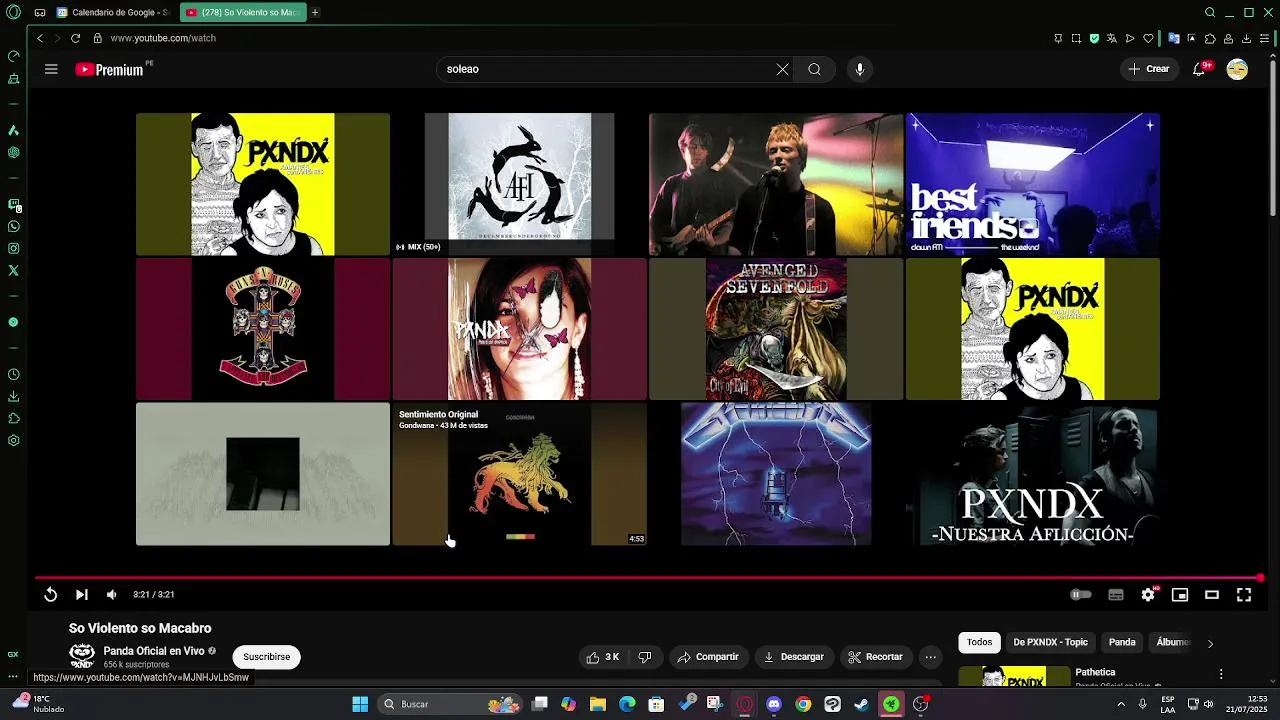Launch Steam from the taskbar
Viewport: 1280px width, 720px height.
(x=861, y=704)
